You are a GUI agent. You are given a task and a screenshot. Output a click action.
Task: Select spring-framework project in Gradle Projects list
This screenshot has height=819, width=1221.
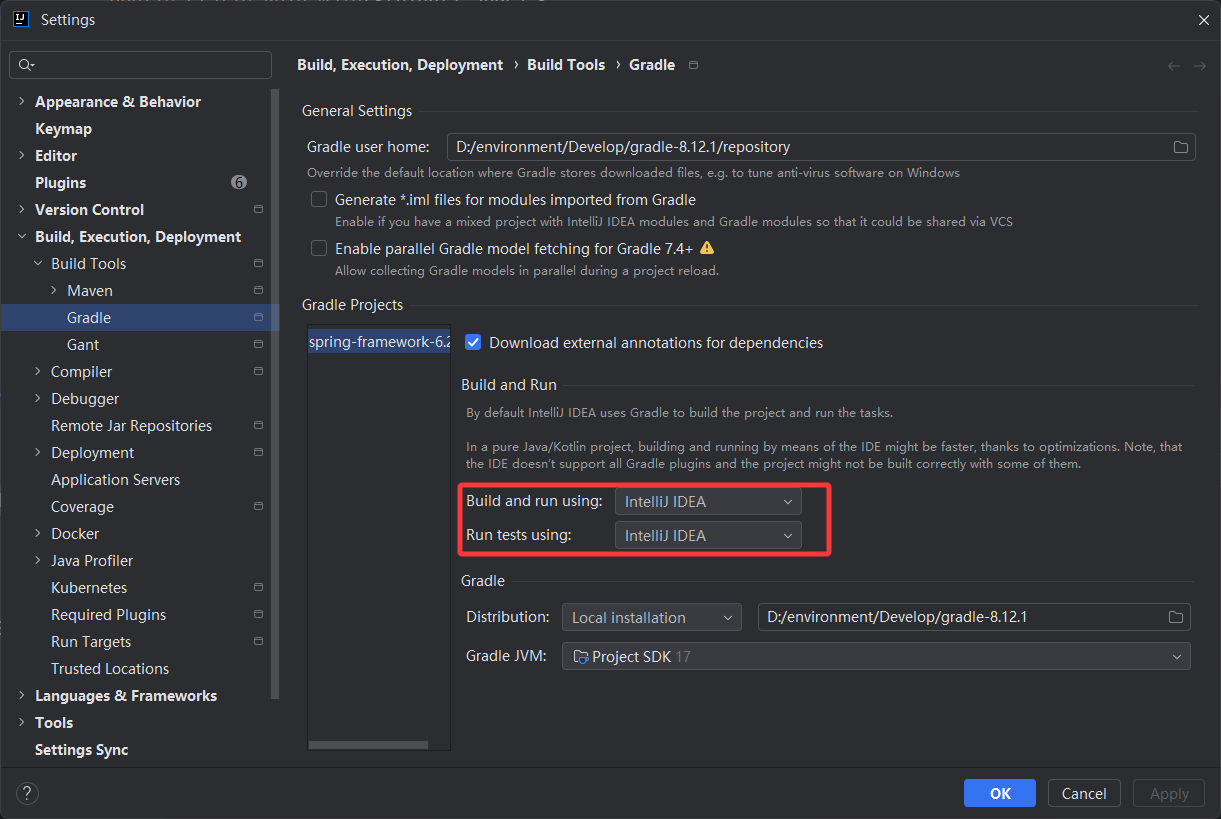click(x=379, y=342)
